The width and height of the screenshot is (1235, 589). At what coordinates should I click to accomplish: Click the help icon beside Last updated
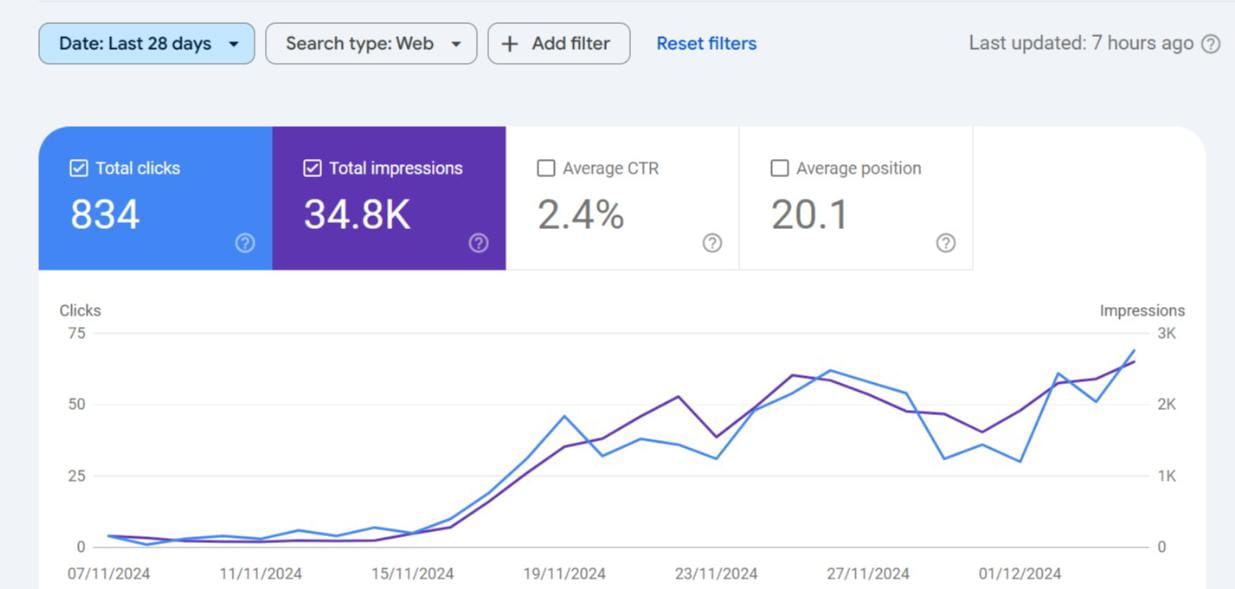pos(1211,44)
